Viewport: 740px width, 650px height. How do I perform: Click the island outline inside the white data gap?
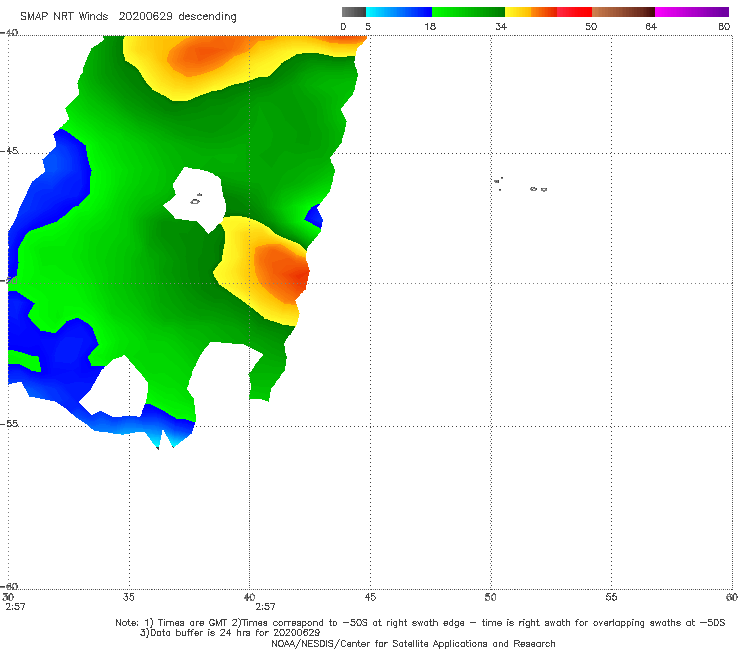(x=195, y=200)
